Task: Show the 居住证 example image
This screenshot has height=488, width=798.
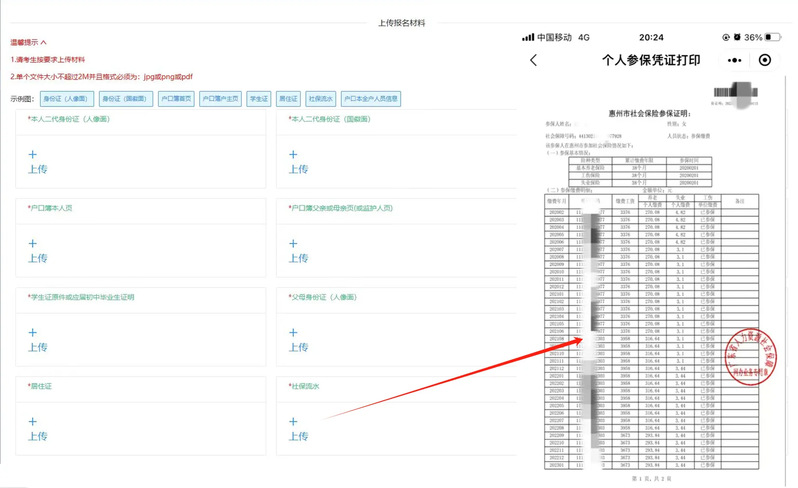Action: (288, 99)
